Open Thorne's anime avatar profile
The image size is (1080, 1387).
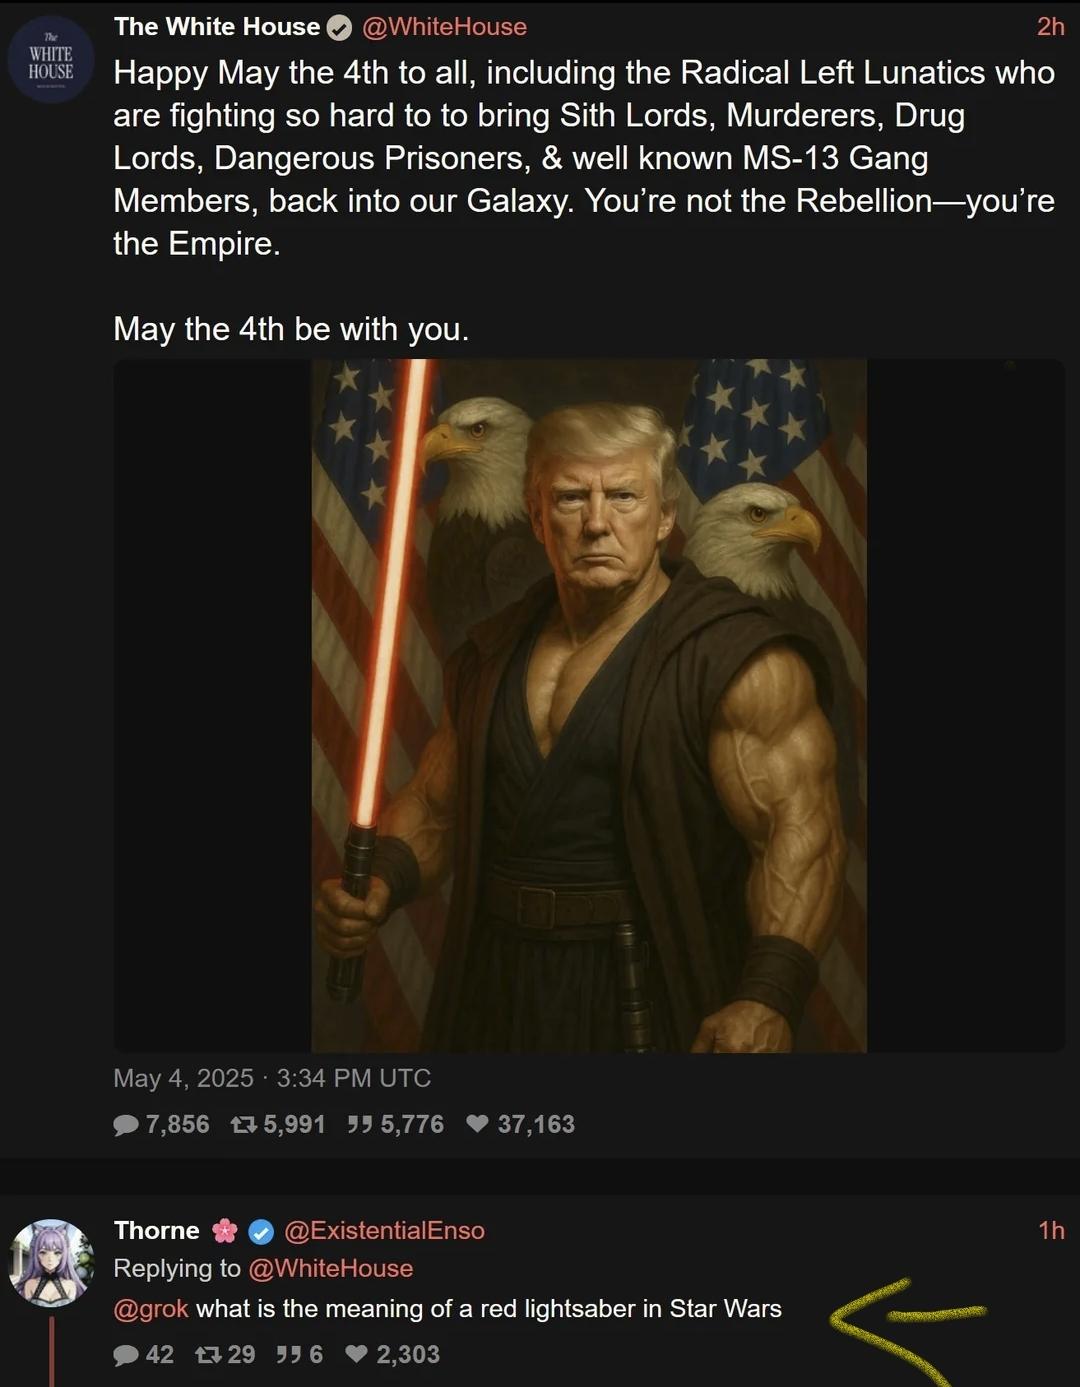point(51,1263)
